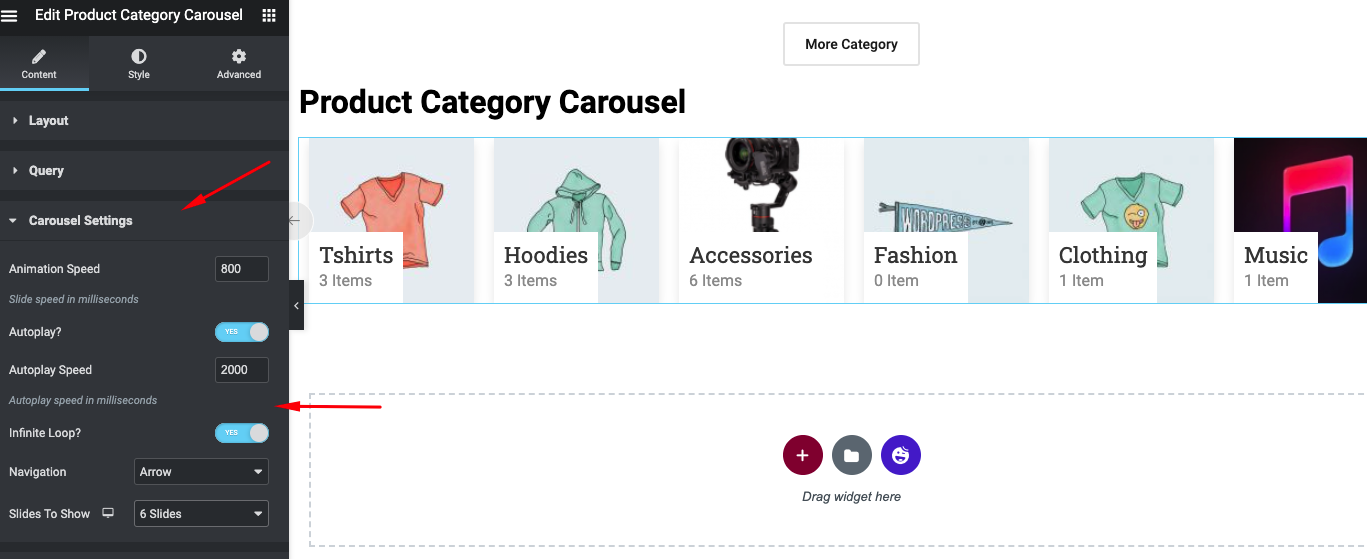Expand the Query section
This screenshot has height=559, width=1367.
click(x=46, y=171)
